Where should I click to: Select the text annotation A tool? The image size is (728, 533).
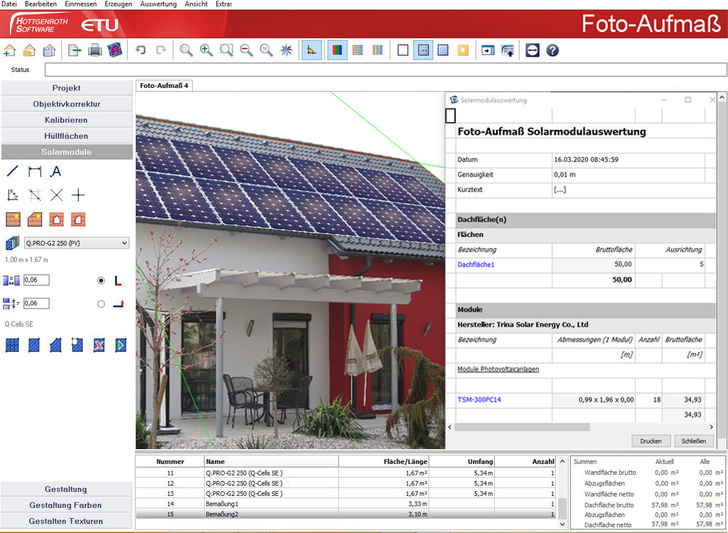[56, 172]
